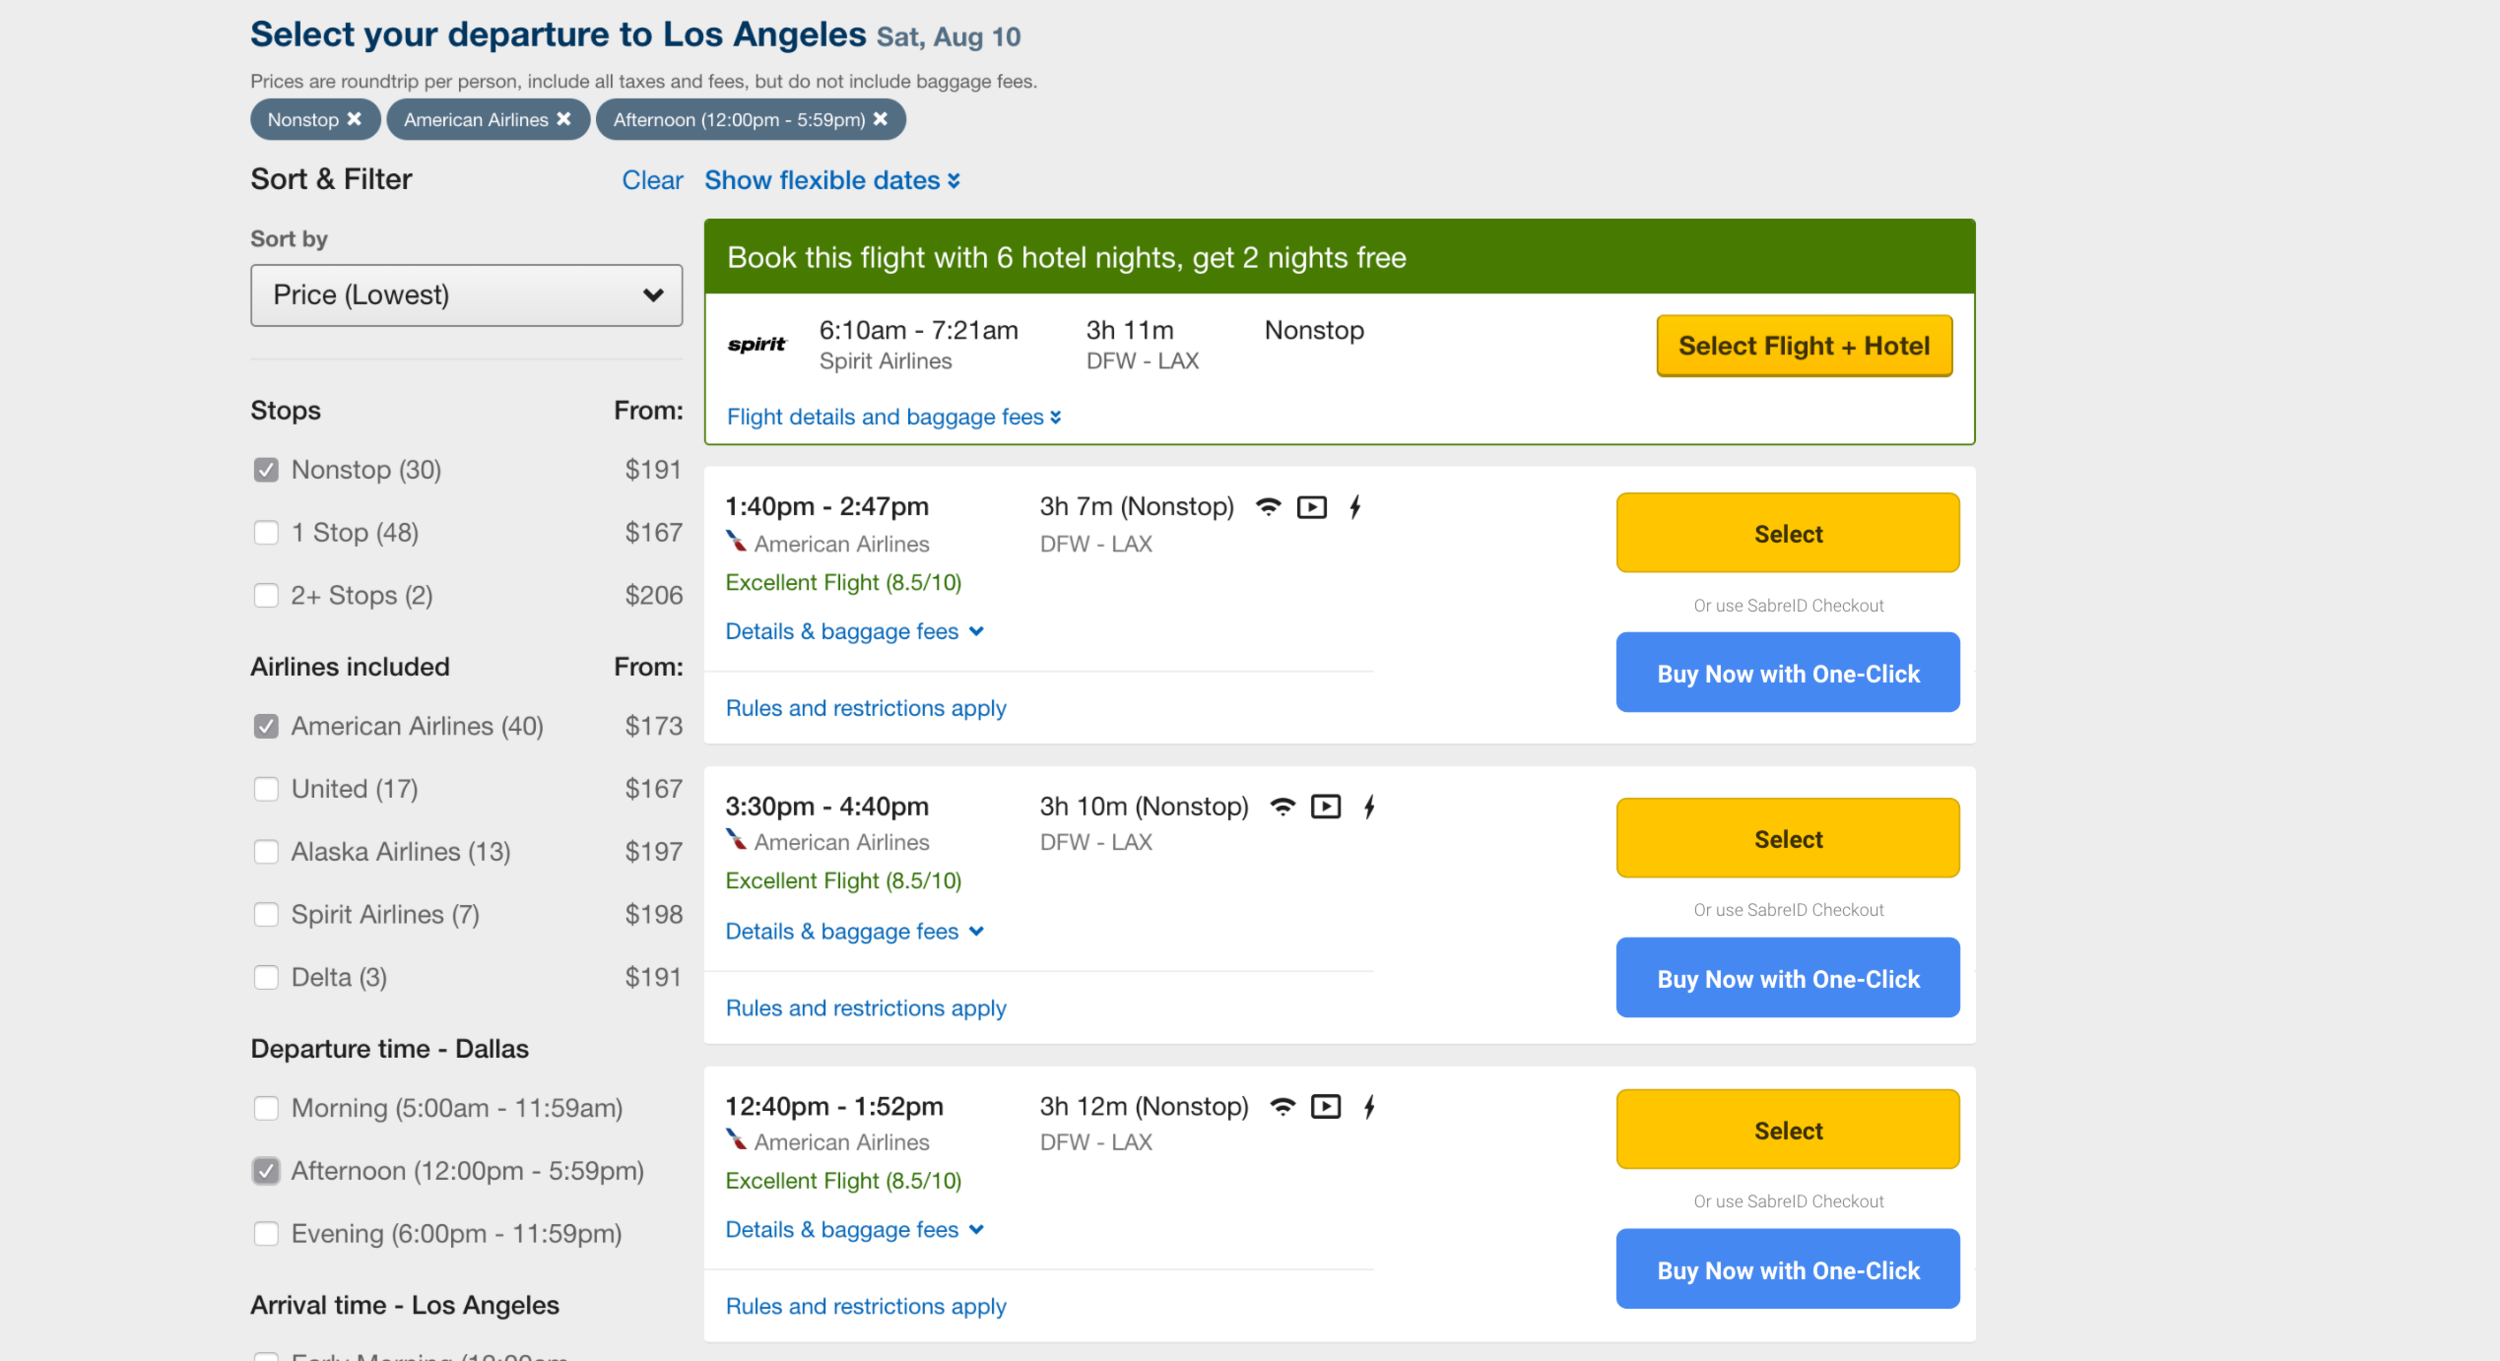Image resolution: width=2500 pixels, height=1361 pixels.
Task: Expand Details & baggage fees for 12:40pm flight
Action: point(855,1230)
